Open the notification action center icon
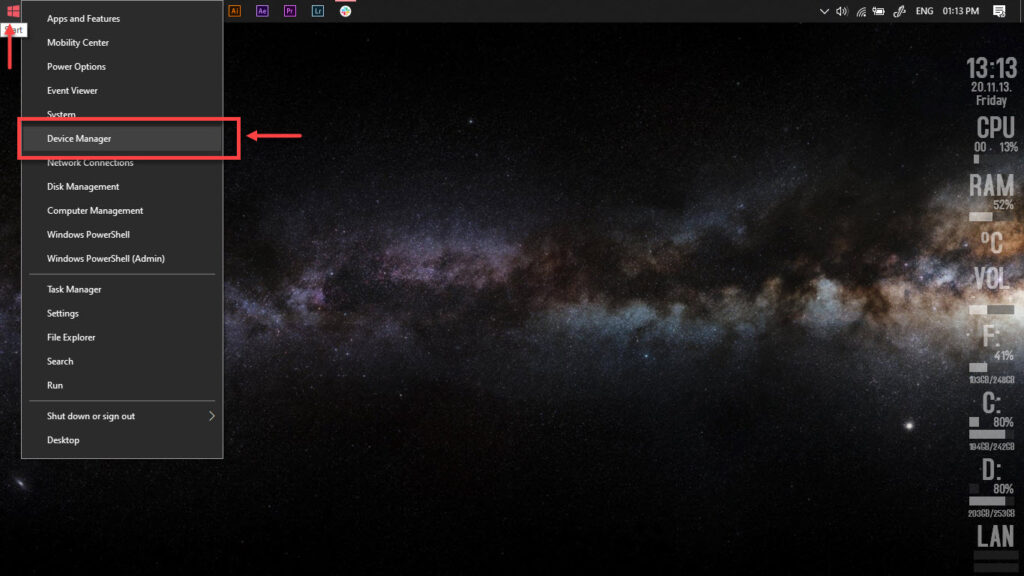 pos(999,11)
